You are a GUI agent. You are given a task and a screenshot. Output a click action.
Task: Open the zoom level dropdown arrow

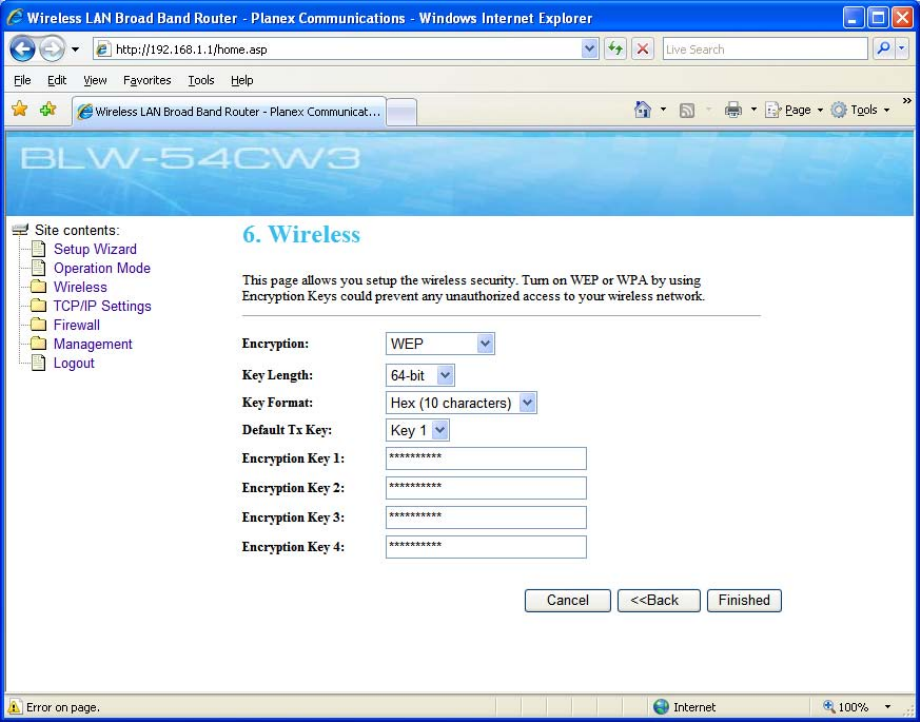coord(888,707)
